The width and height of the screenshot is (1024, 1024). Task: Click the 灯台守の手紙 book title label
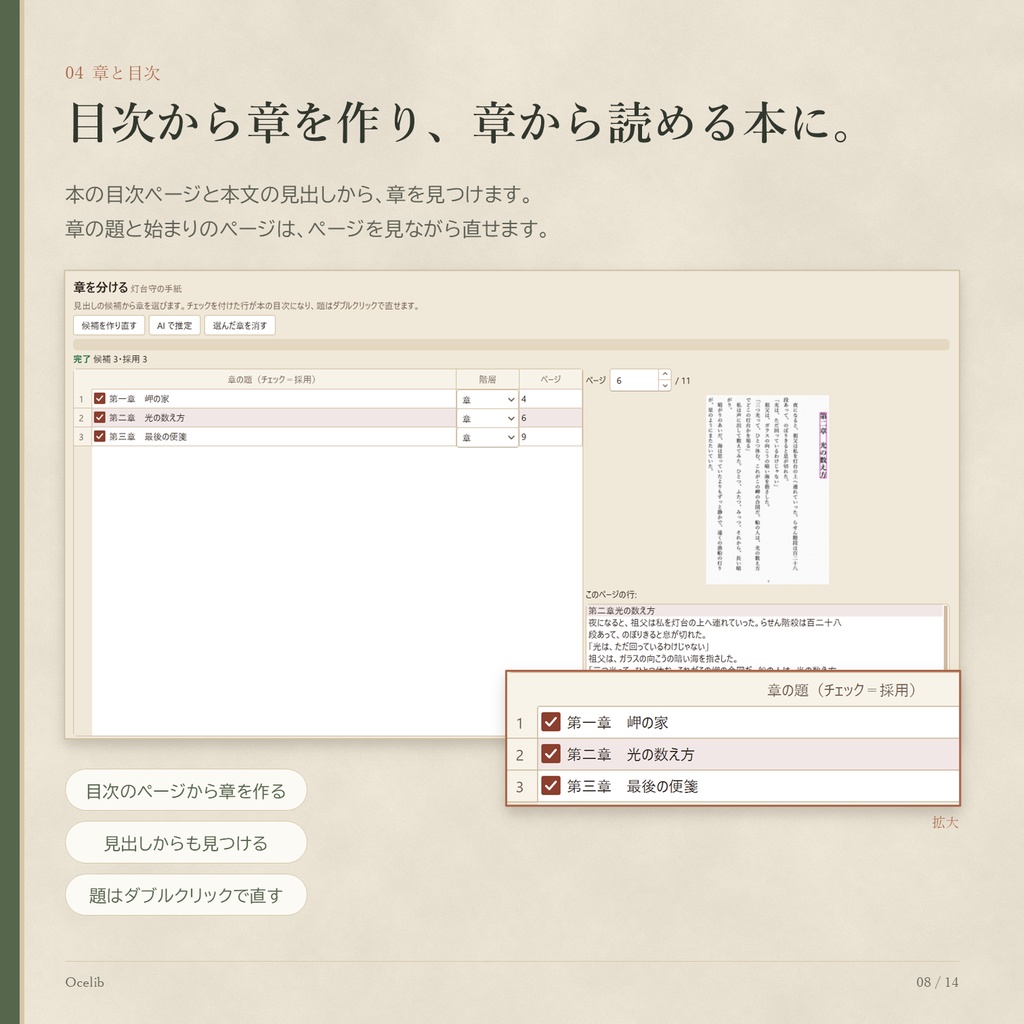point(156,289)
